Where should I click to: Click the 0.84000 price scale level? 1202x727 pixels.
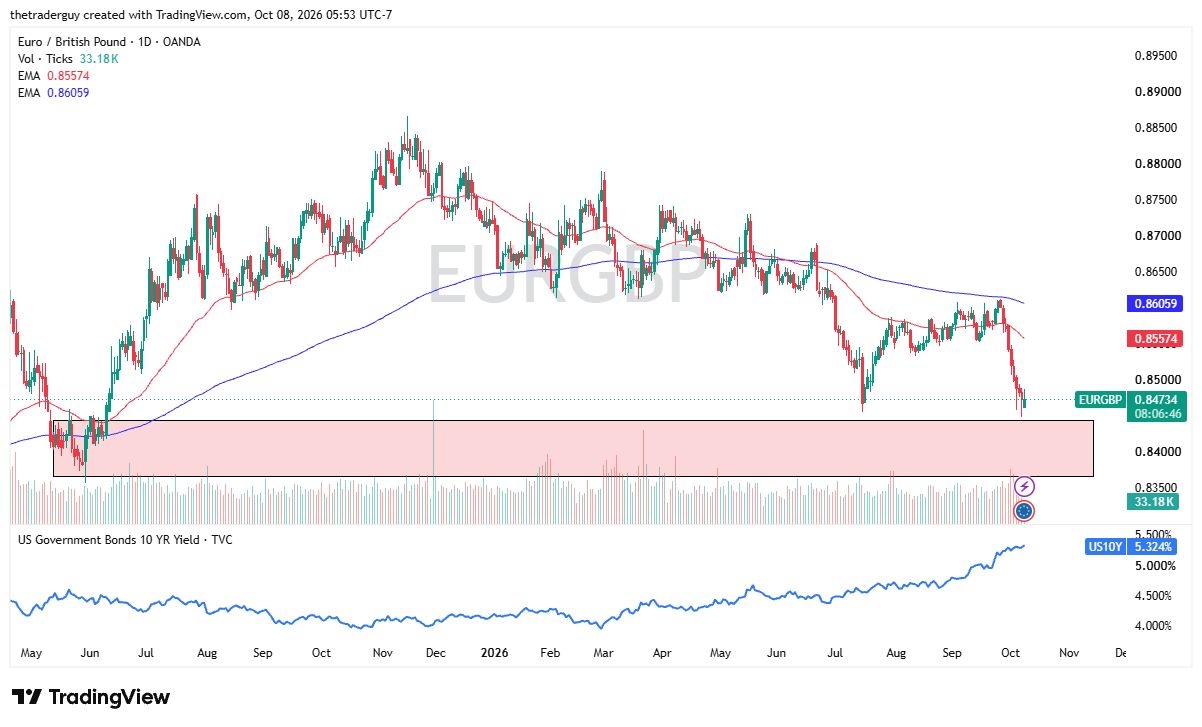click(1157, 452)
